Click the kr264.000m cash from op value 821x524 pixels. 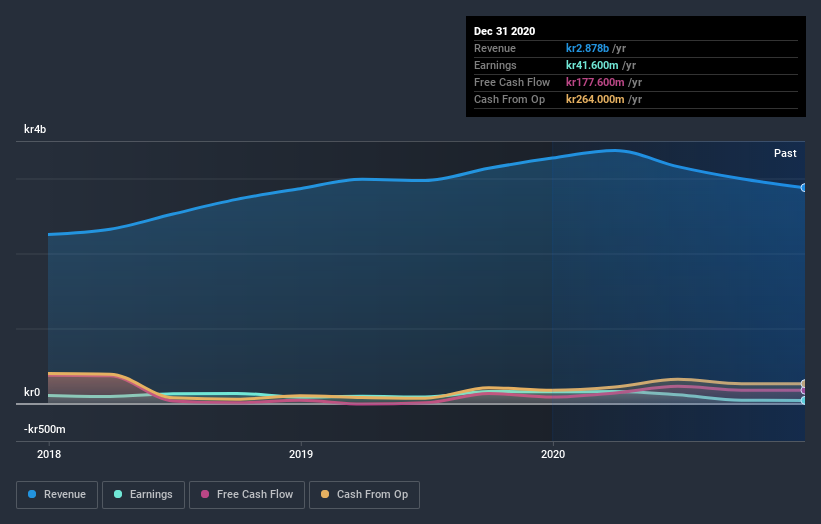coord(595,99)
